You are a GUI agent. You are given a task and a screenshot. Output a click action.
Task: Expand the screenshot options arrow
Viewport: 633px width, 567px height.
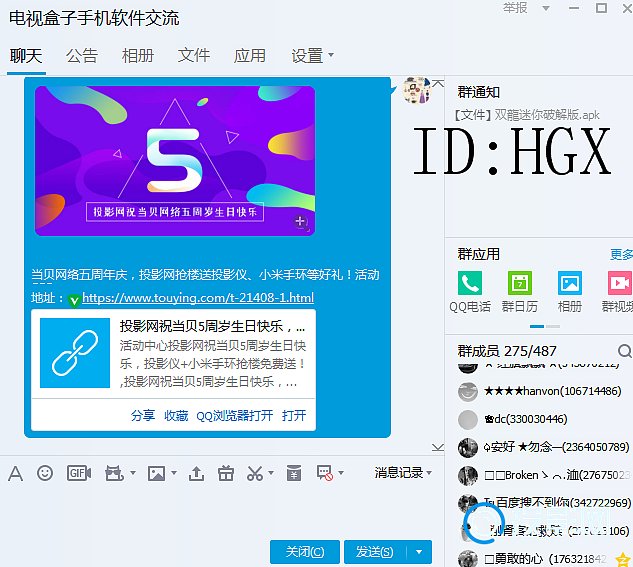271,473
